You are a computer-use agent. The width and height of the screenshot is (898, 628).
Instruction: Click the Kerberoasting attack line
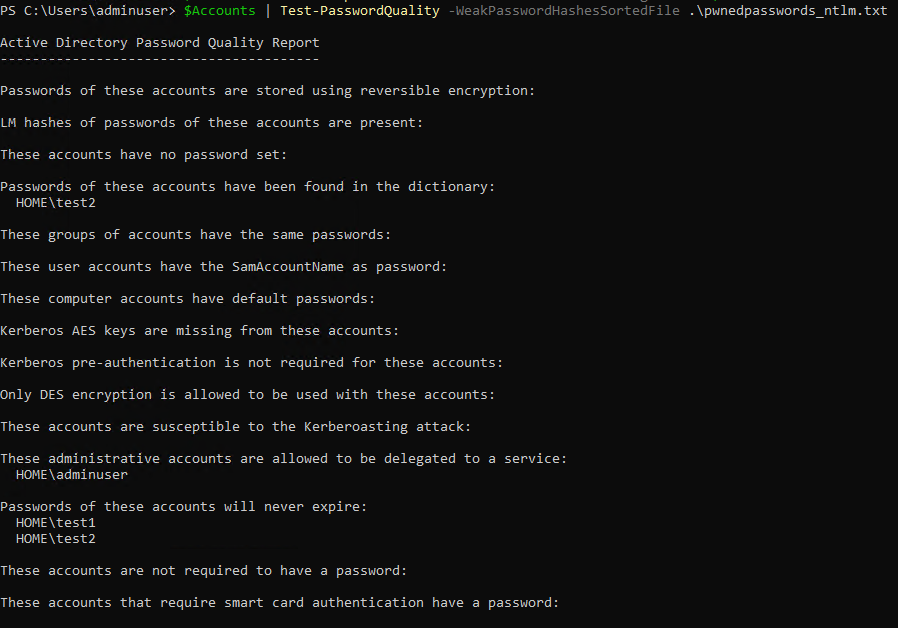[235, 426]
